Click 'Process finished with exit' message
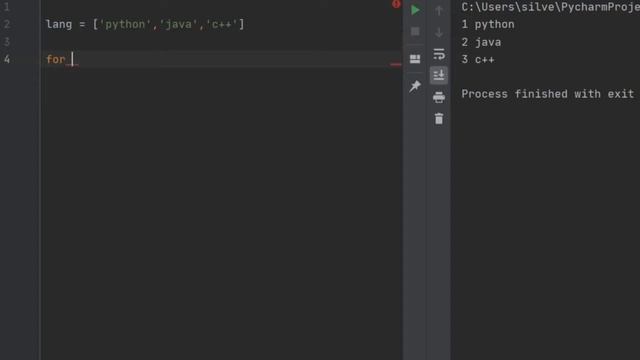The height and width of the screenshot is (360, 640). click(548, 94)
